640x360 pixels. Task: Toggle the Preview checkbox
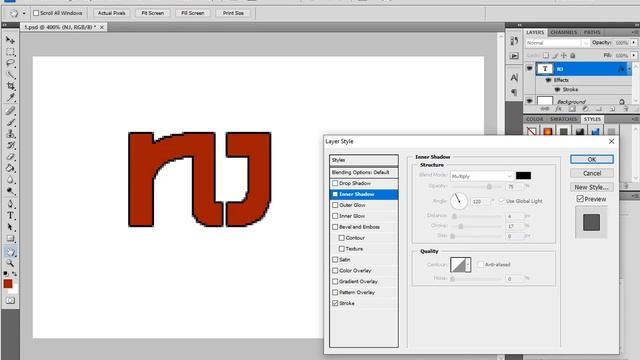pos(580,199)
